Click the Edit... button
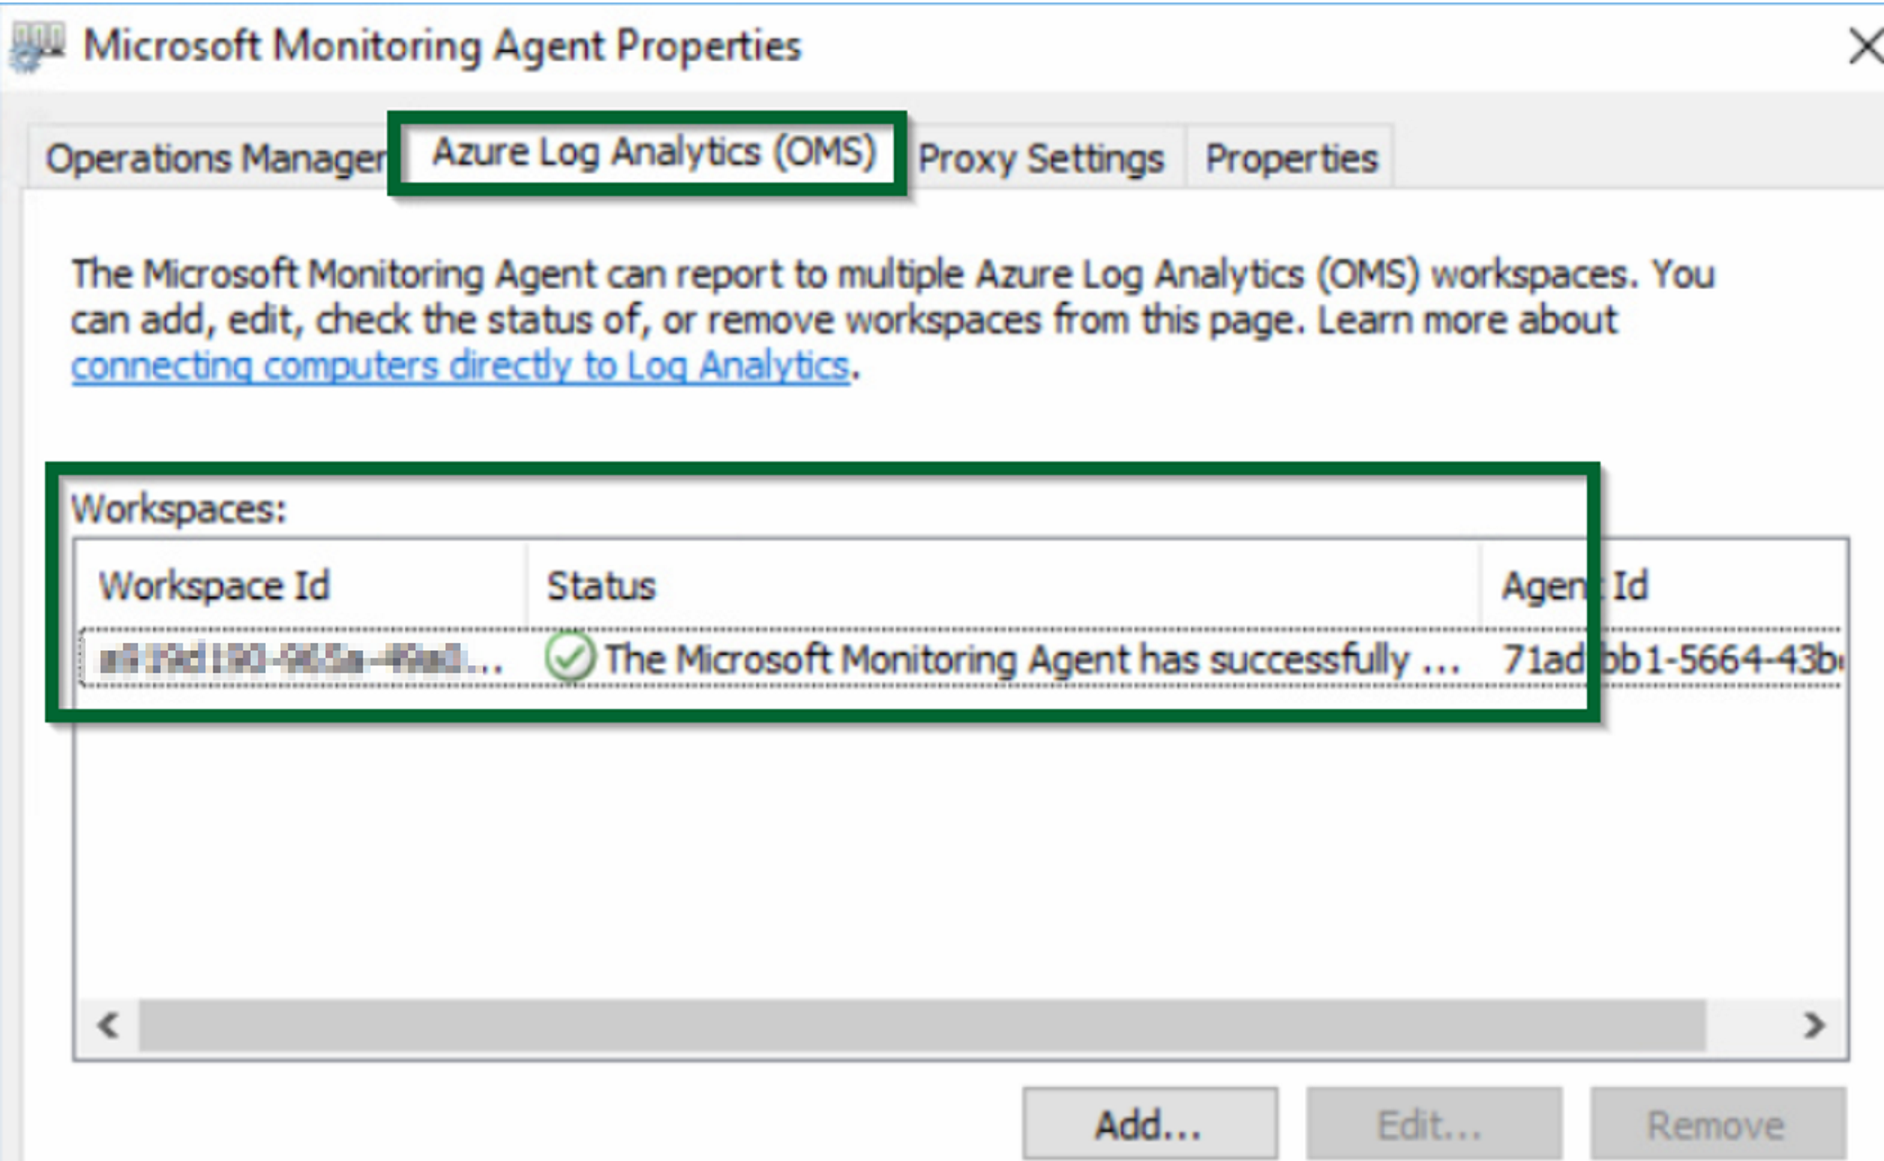This screenshot has width=1884, height=1161. [x=1432, y=1124]
